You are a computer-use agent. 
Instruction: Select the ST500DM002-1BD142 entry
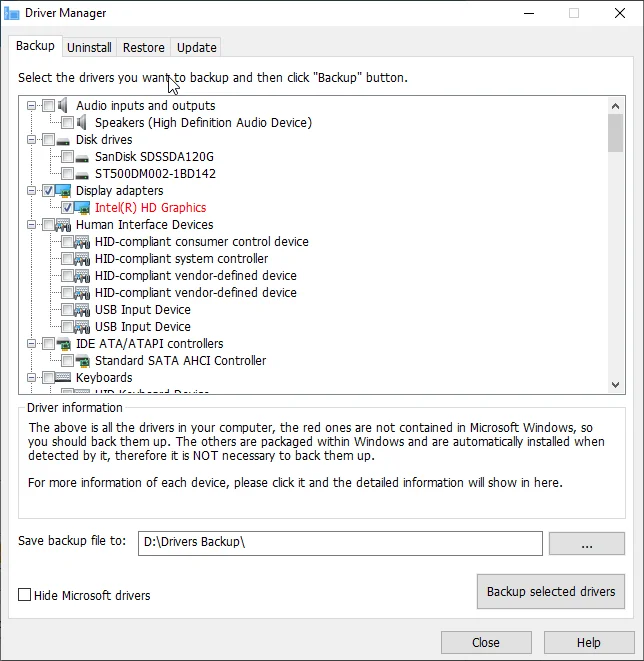pyautogui.click(x=155, y=174)
